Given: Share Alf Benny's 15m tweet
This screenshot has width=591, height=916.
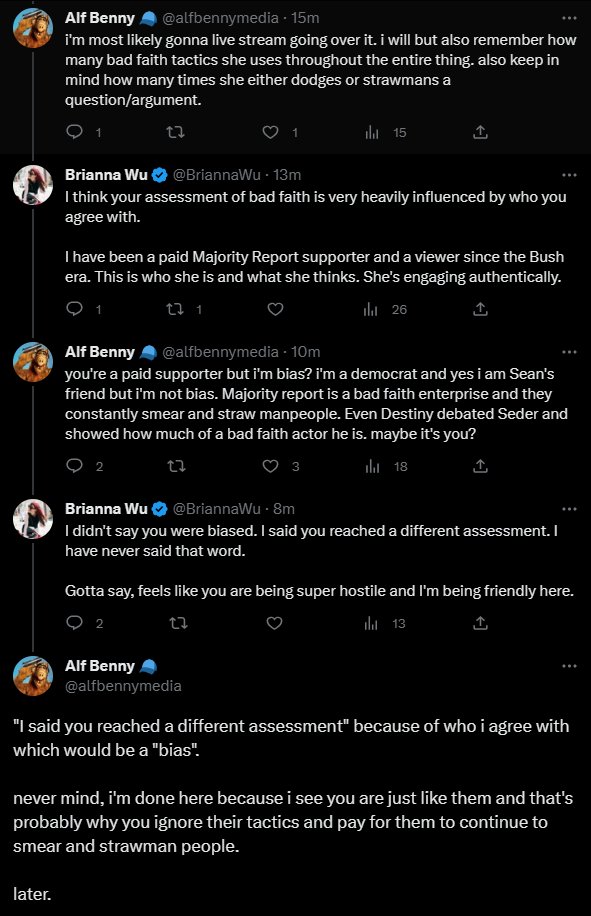Looking at the screenshot, I should coord(480,132).
